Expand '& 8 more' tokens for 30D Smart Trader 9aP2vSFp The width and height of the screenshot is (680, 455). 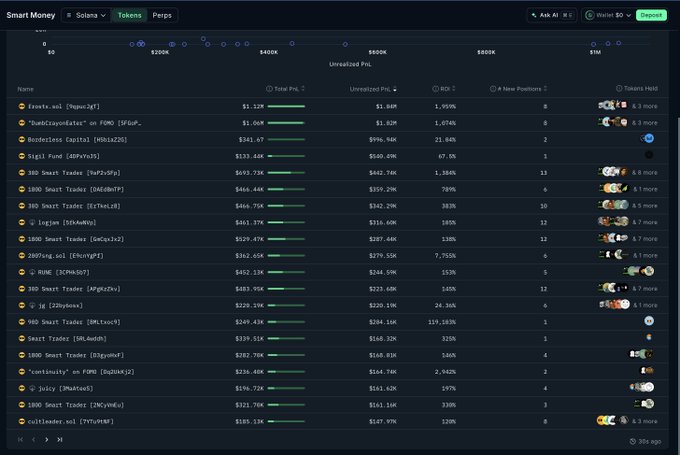coord(644,172)
